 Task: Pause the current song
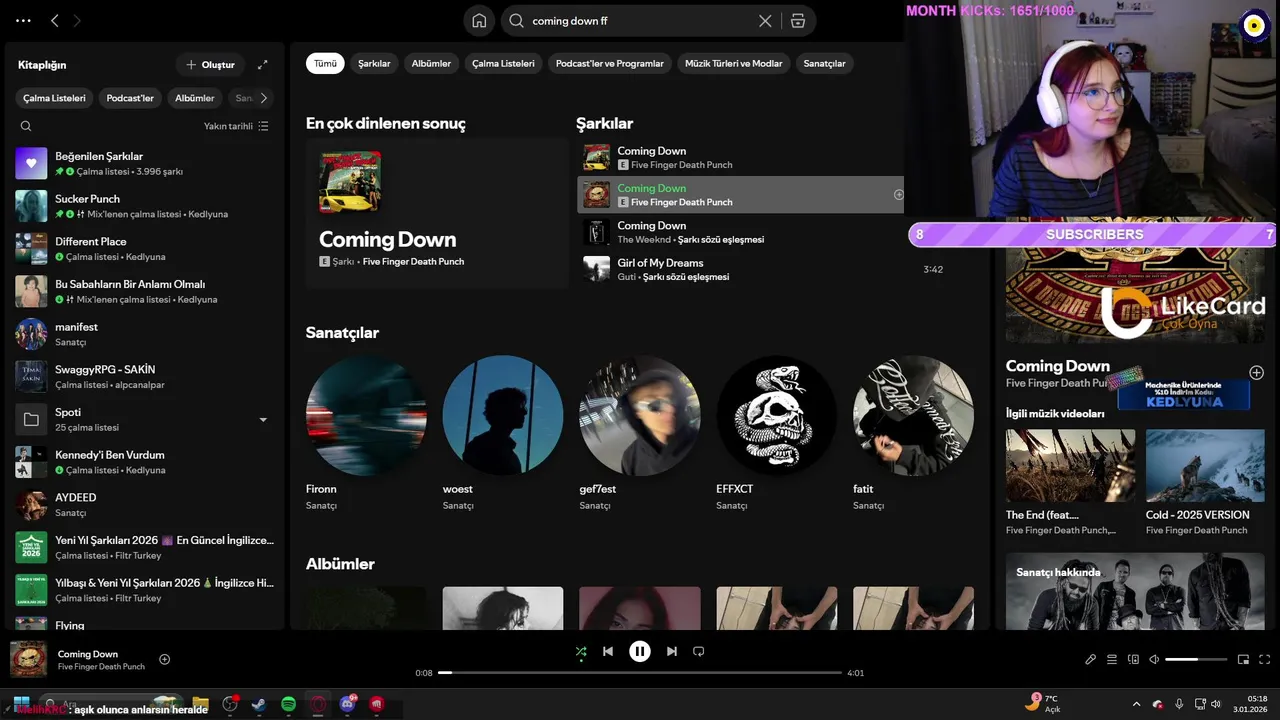[640, 651]
